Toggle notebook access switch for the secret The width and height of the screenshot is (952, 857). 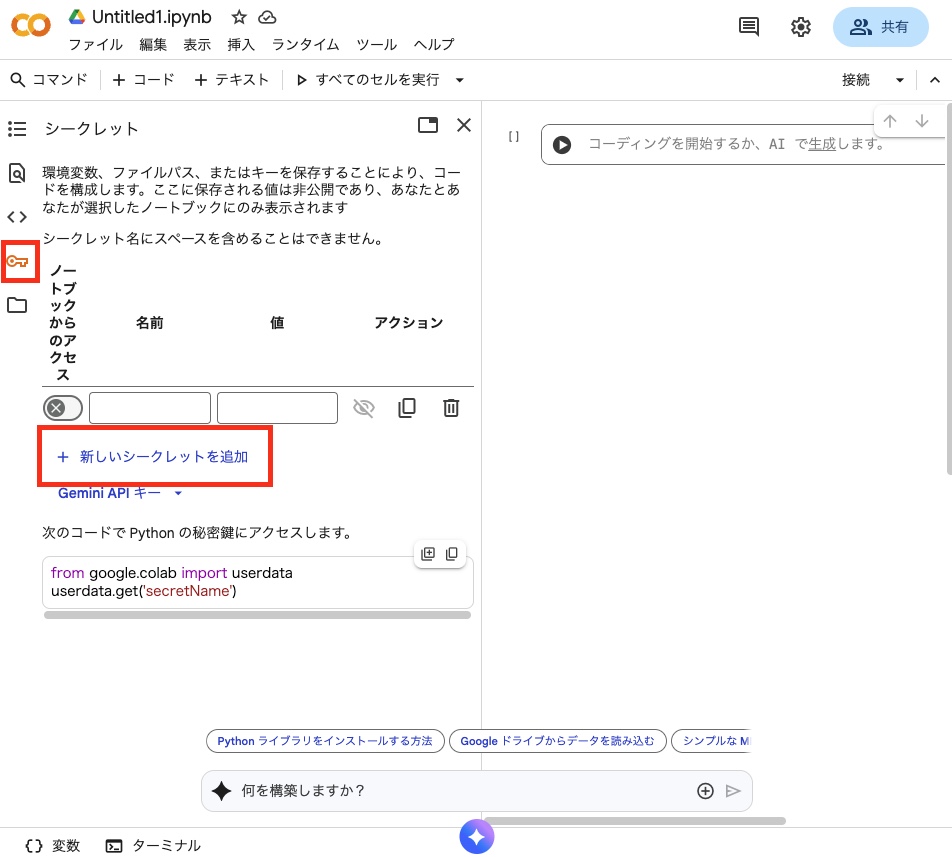click(63, 408)
